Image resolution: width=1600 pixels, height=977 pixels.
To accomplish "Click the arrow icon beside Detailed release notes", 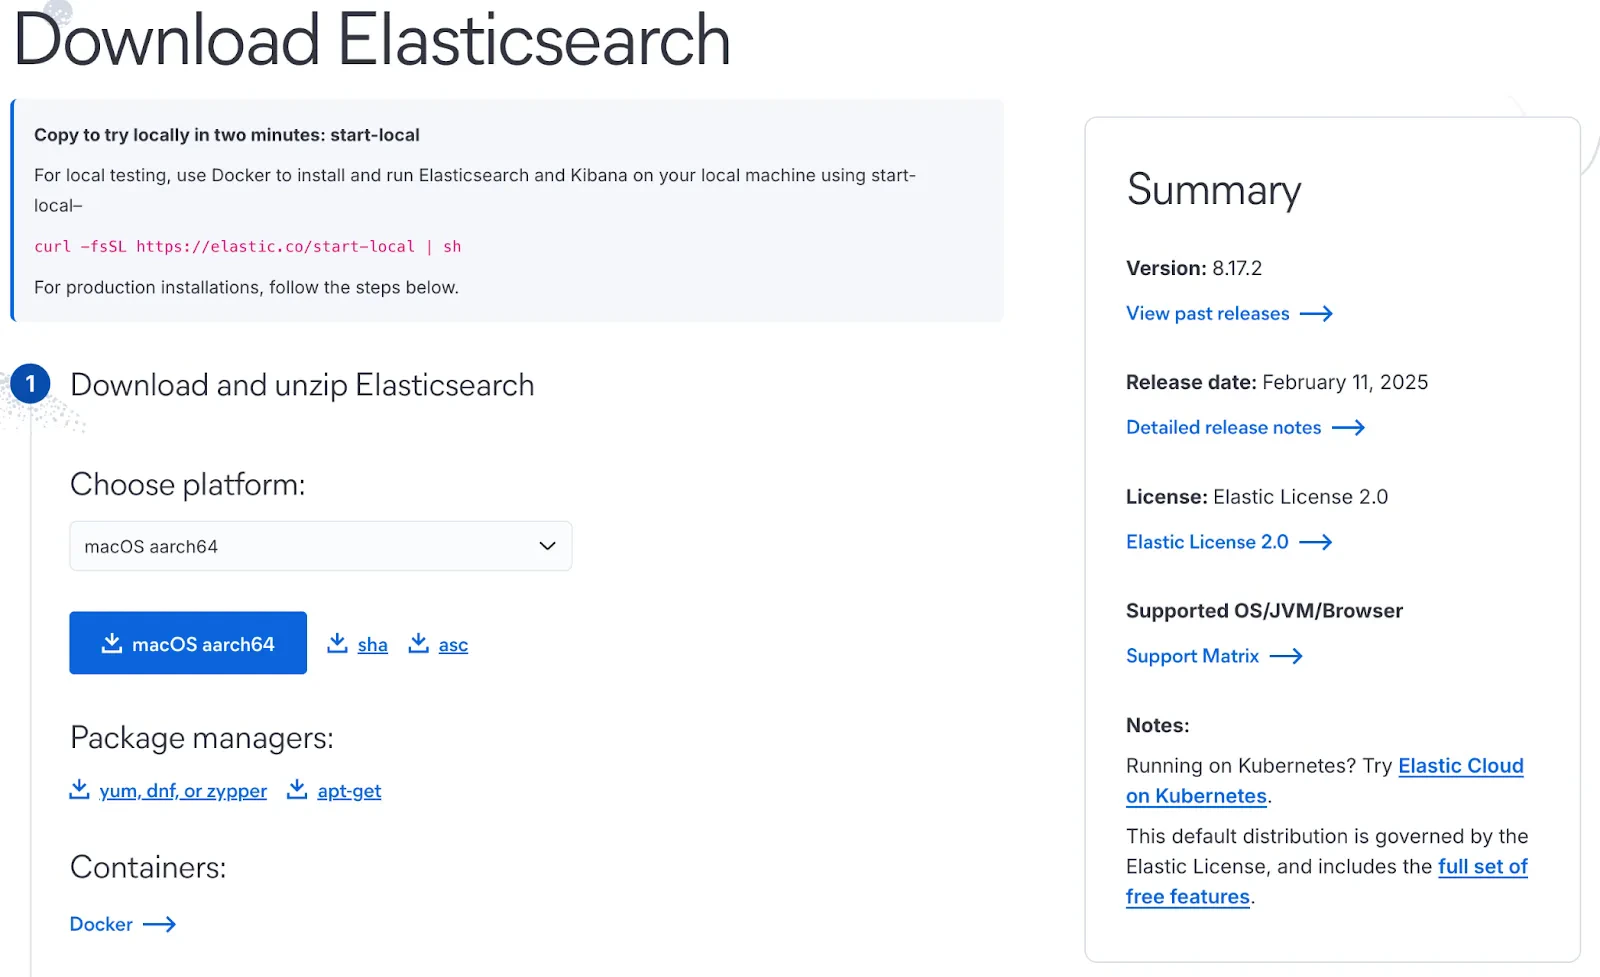I will coord(1350,427).
